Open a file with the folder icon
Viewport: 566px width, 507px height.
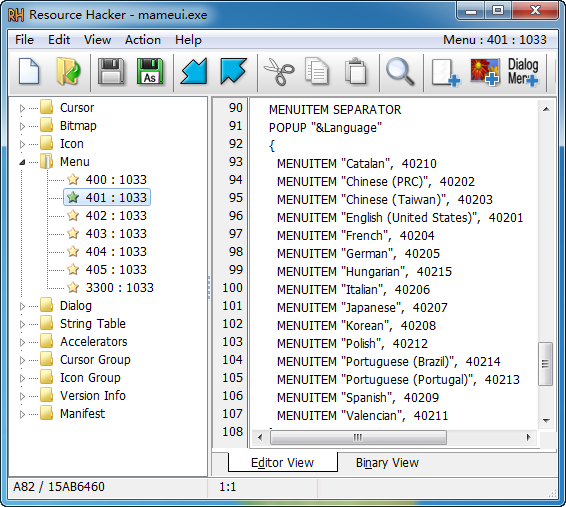pyautogui.click(x=68, y=71)
